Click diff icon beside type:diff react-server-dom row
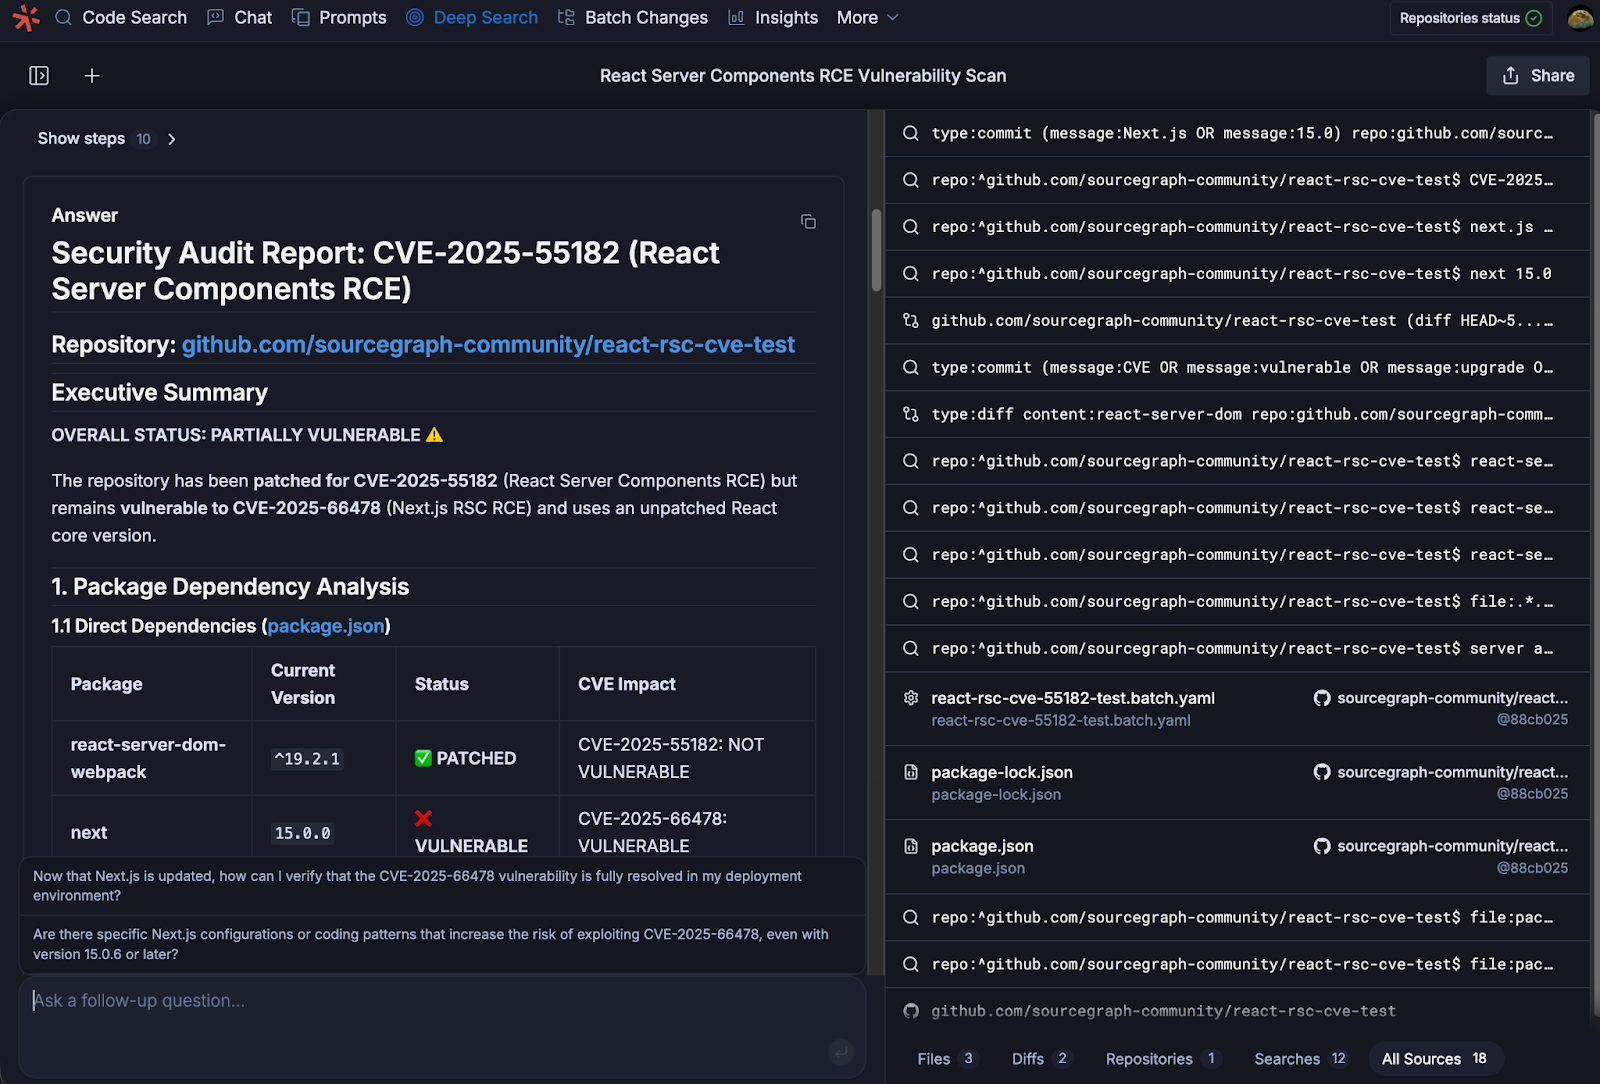Image resolution: width=1600 pixels, height=1084 pixels. click(911, 414)
